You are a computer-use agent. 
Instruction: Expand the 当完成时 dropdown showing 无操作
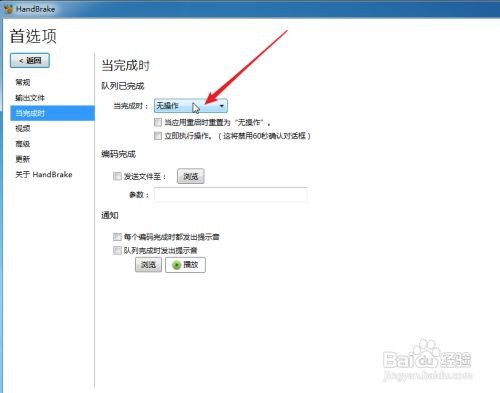tap(191, 106)
